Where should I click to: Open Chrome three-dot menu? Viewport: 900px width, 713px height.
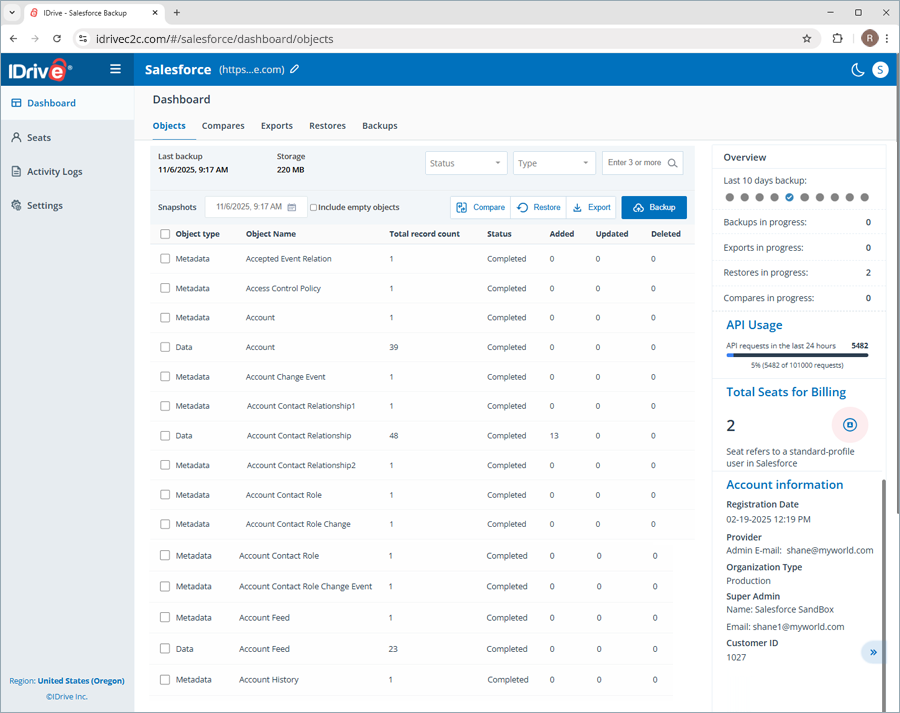tap(887, 38)
